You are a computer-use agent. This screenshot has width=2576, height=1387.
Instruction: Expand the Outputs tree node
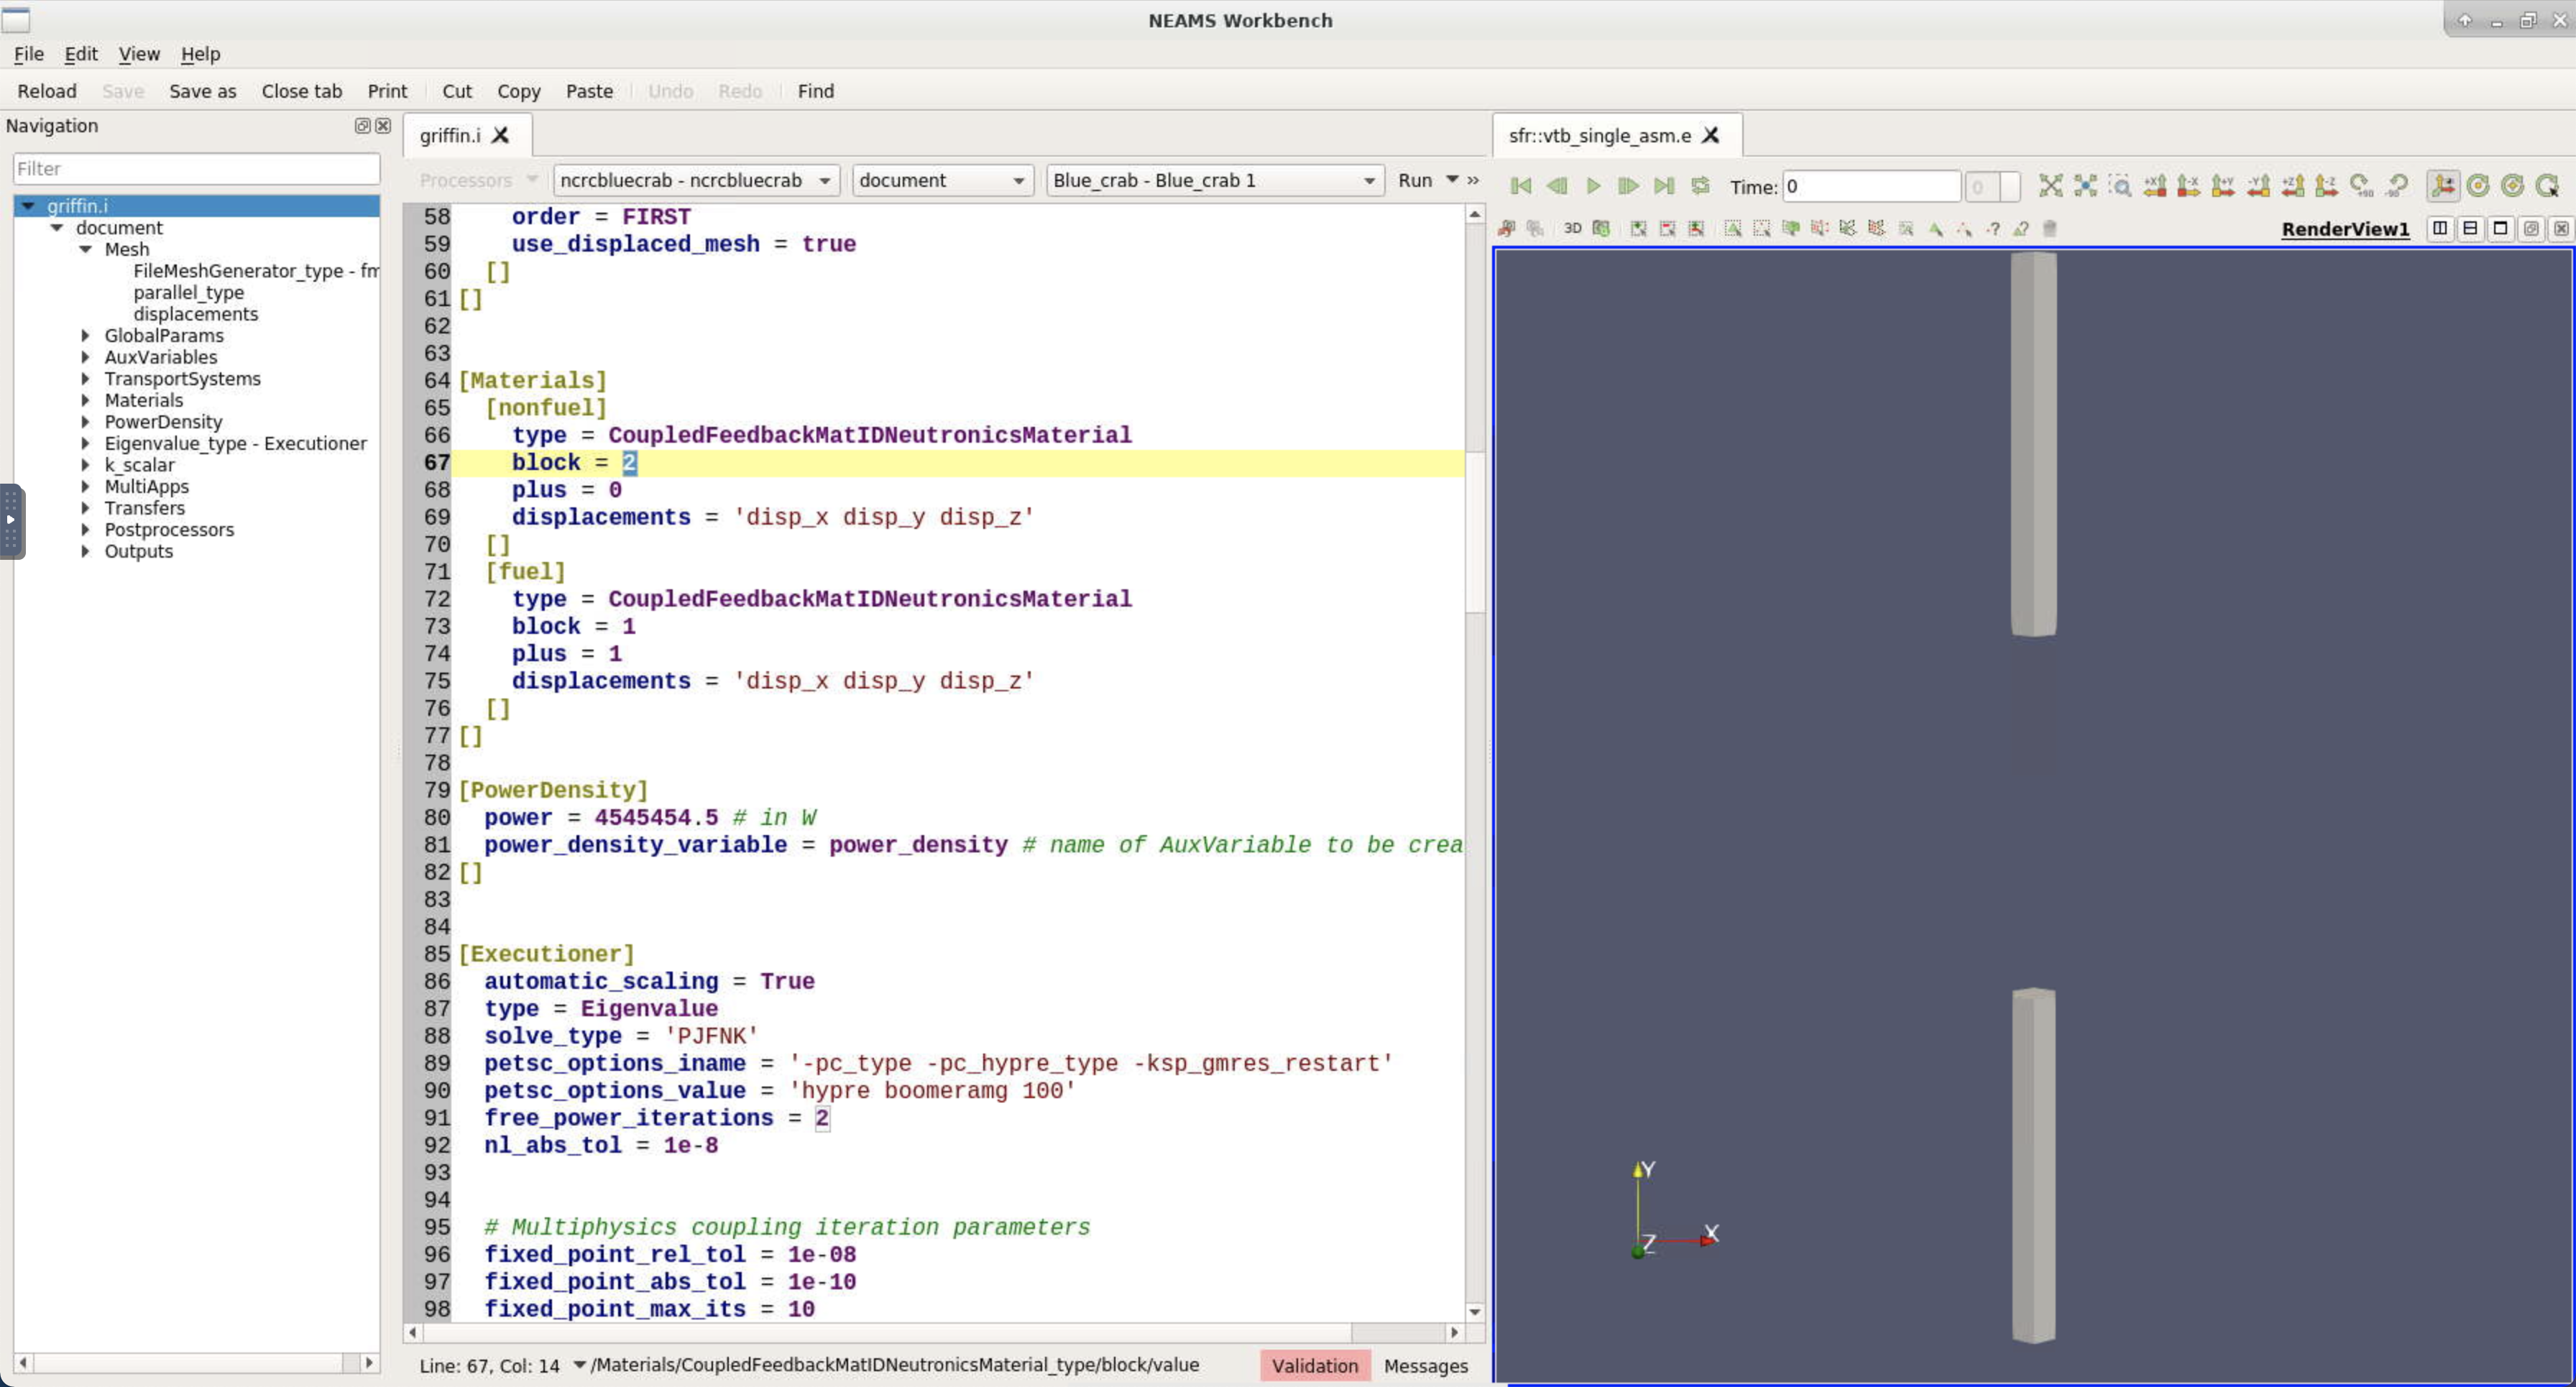tap(85, 551)
